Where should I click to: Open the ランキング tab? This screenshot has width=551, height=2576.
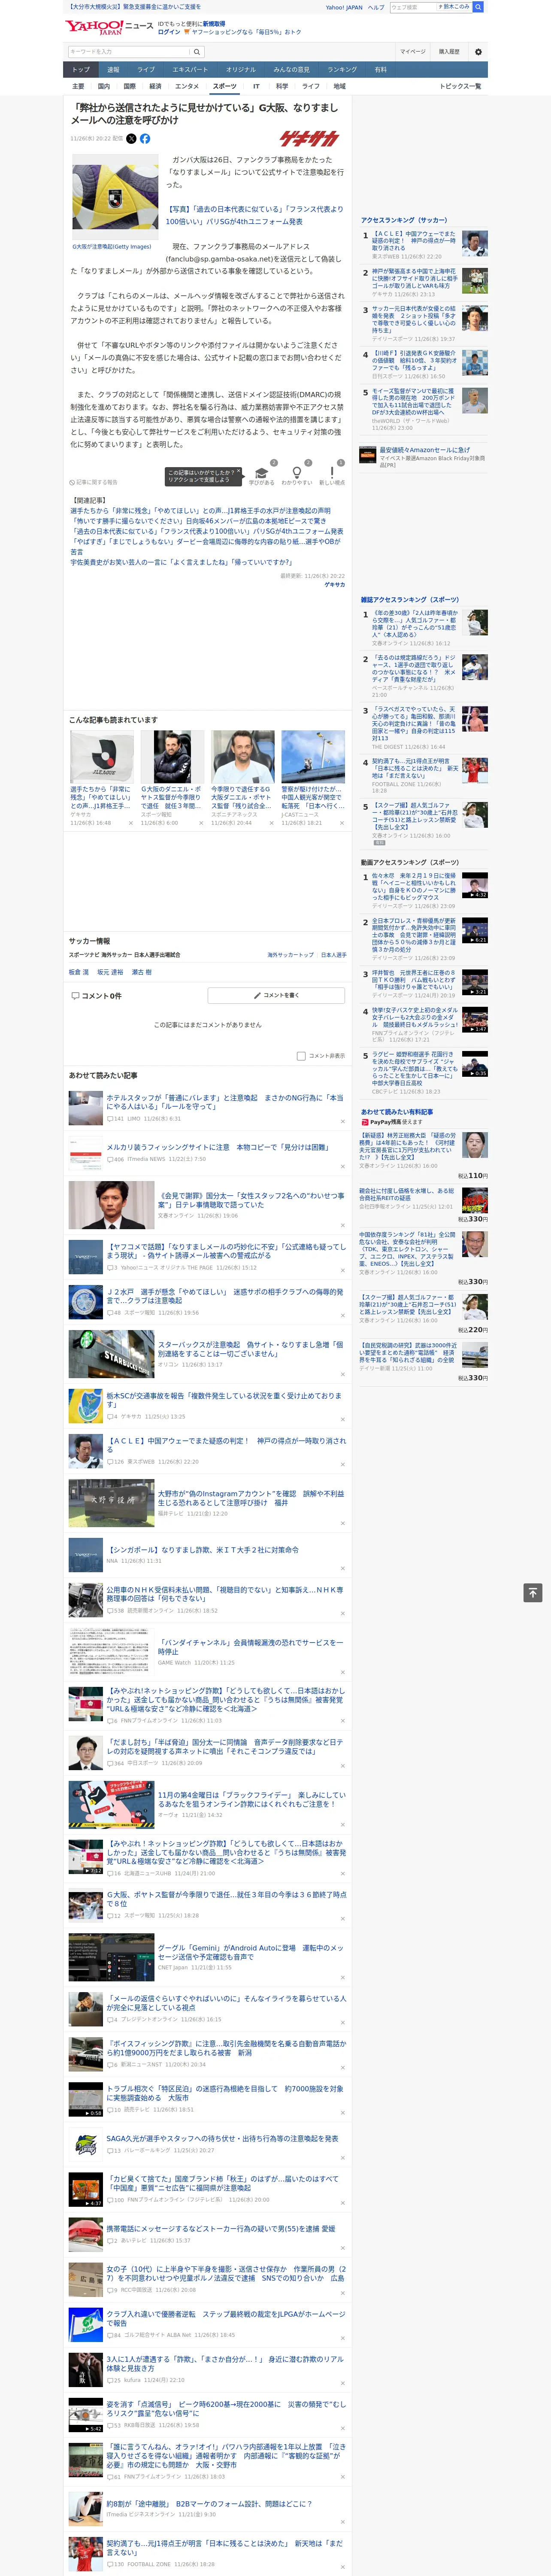point(342,70)
